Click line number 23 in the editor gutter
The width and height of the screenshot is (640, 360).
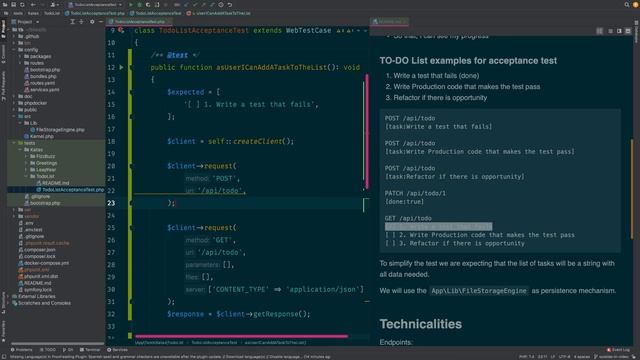(111, 203)
